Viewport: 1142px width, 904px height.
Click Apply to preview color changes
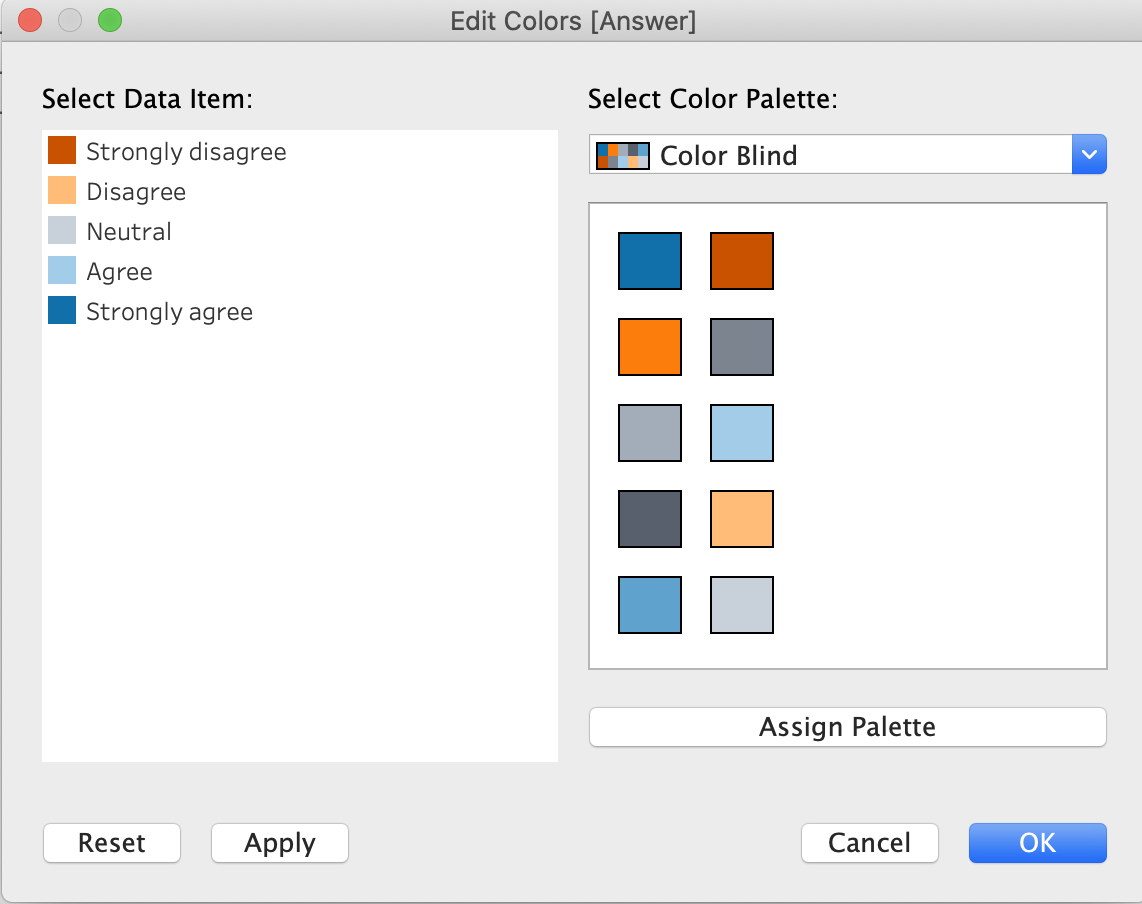(280, 843)
